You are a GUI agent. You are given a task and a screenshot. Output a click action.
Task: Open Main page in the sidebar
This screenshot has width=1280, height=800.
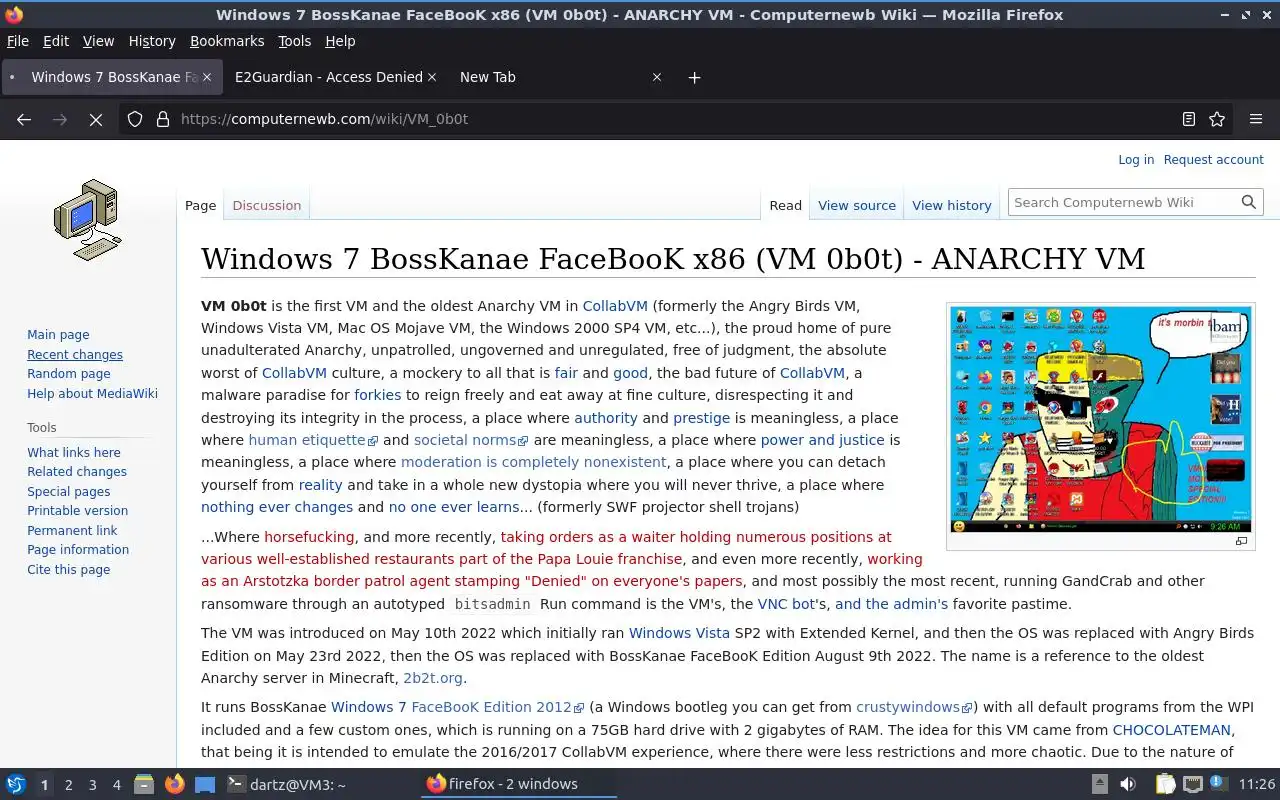click(x=58, y=335)
